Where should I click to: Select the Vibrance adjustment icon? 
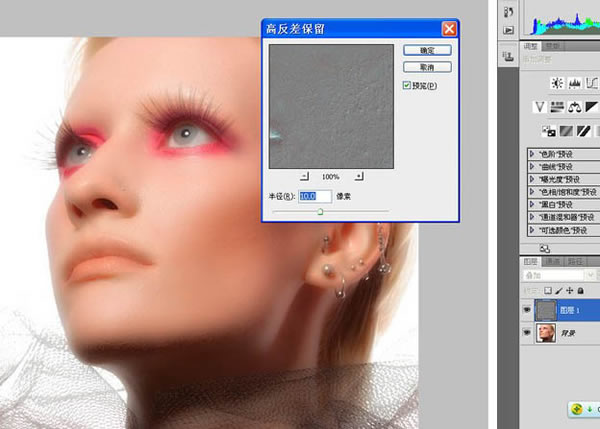tap(540, 107)
